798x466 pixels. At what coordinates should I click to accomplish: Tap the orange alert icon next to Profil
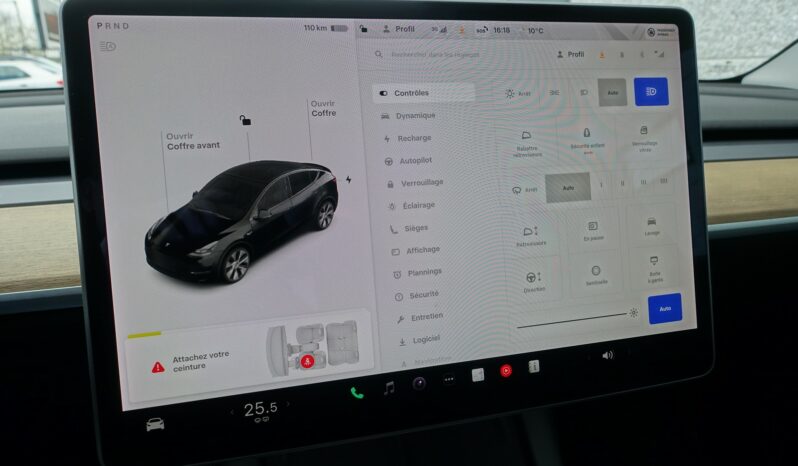602,54
